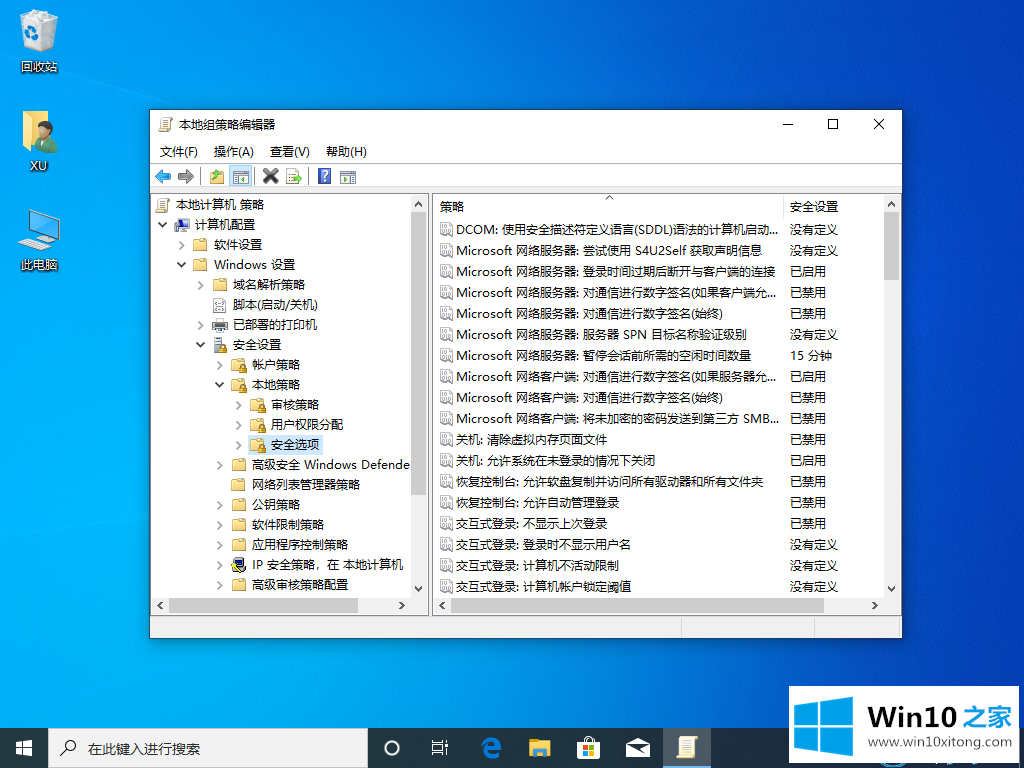Click the Show/Hide action pane icon

[x=348, y=176]
